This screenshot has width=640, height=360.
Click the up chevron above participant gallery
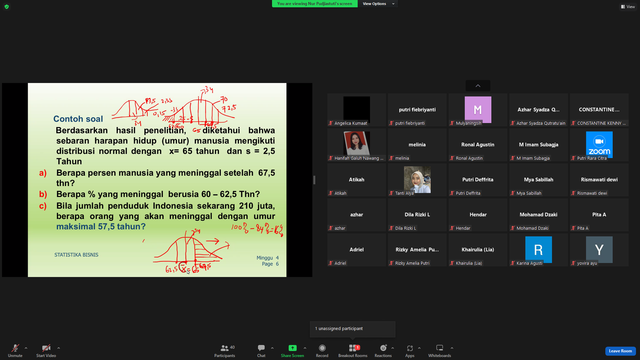pos(478,86)
